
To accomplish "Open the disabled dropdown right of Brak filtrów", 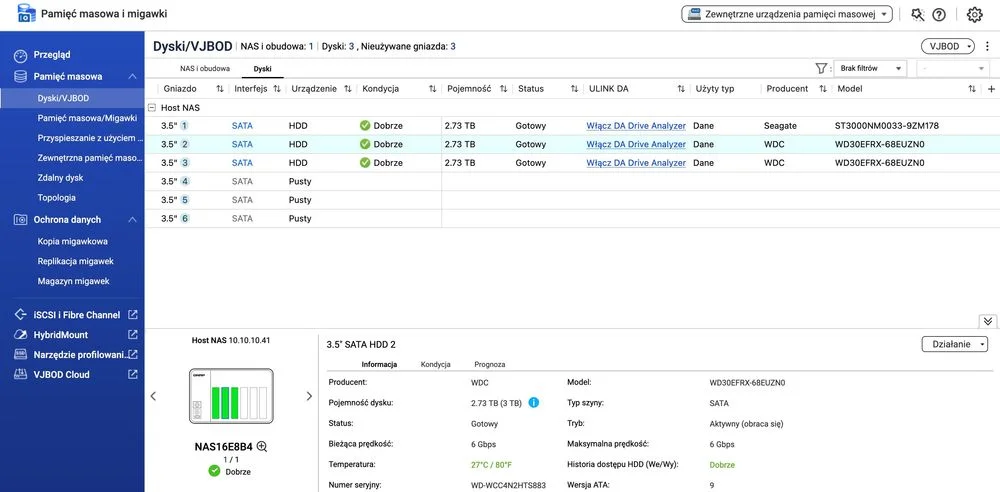I will coord(953,68).
